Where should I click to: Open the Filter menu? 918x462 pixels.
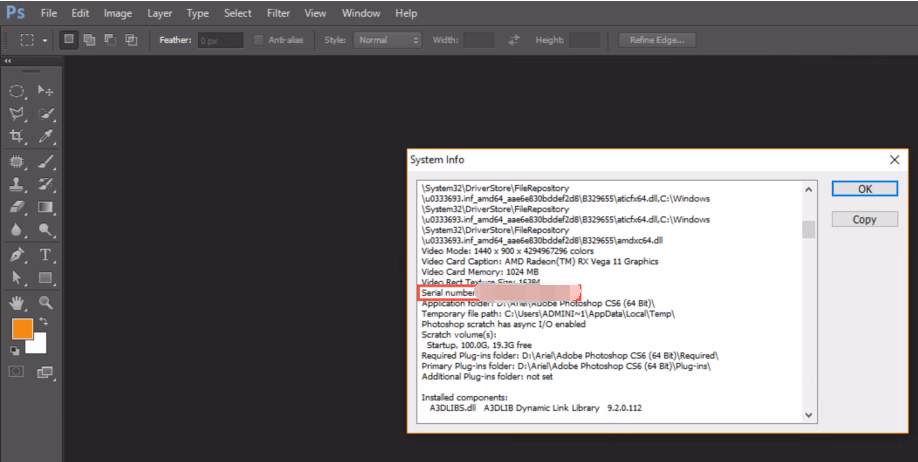(279, 14)
